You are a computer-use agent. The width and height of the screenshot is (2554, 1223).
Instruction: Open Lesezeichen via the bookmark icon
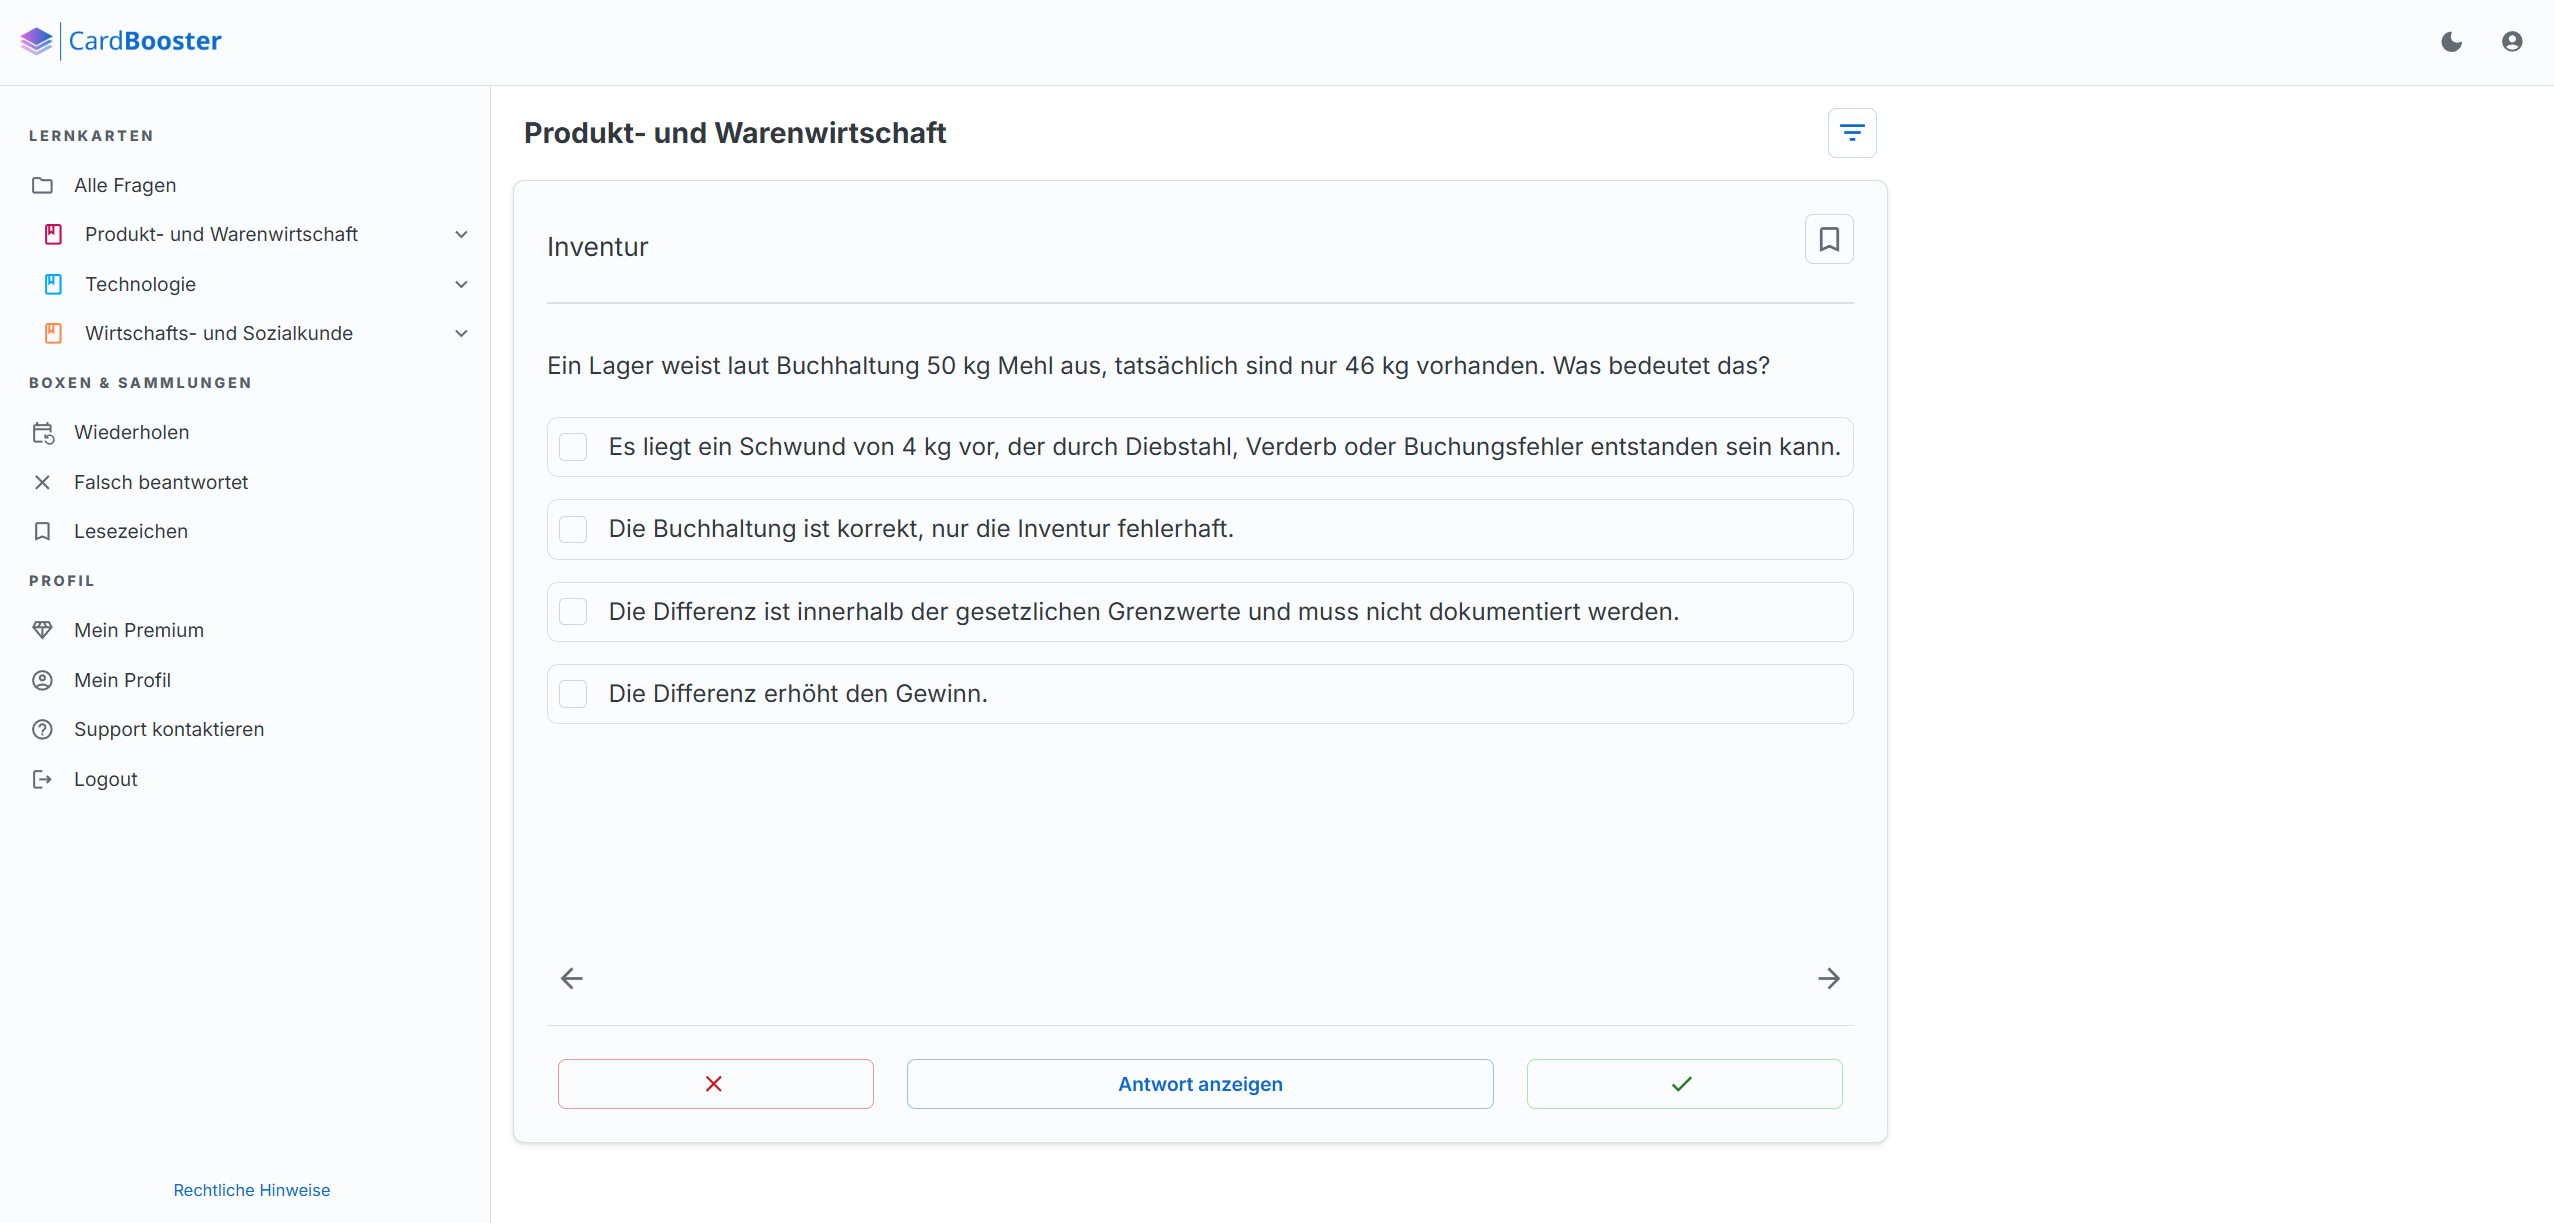click(43, 531)
